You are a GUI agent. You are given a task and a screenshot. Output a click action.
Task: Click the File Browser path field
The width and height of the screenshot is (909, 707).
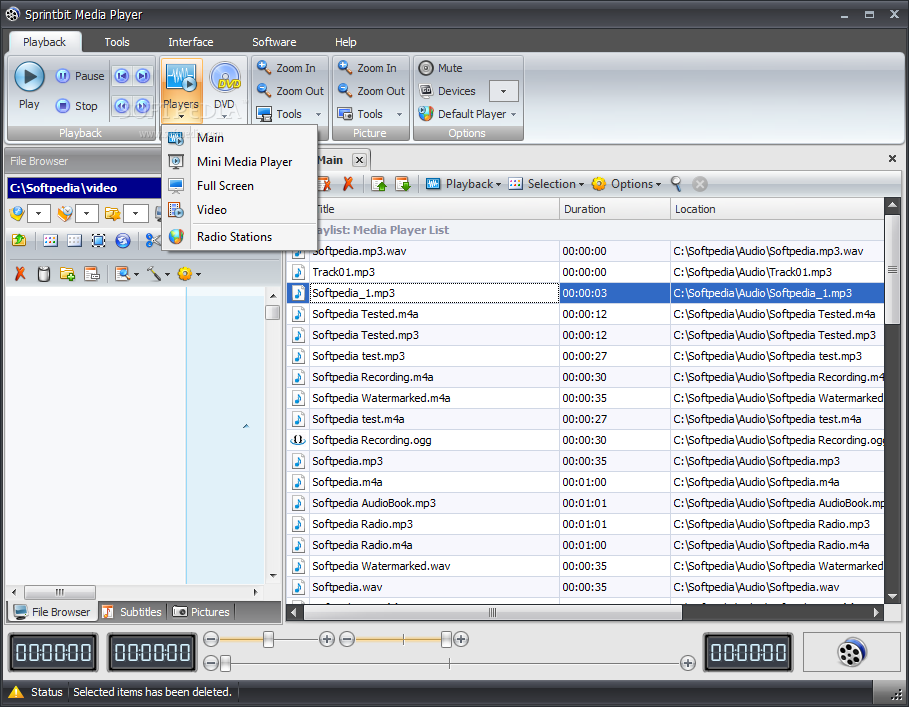(x=84, y=188)
